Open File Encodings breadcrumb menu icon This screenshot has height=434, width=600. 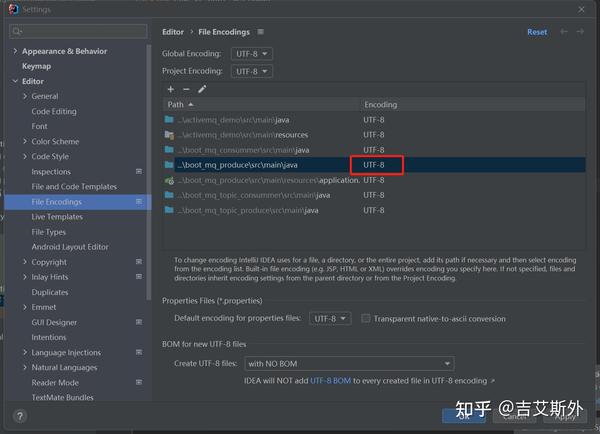click(261, 32)
